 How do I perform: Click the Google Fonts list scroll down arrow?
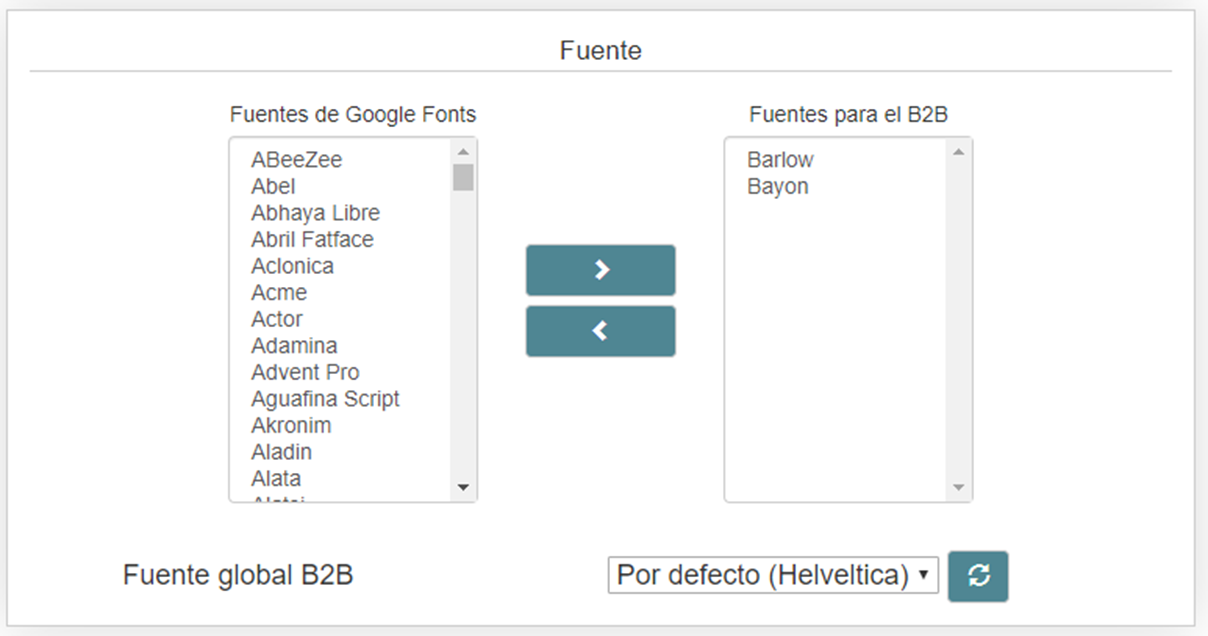click(463, 487)
